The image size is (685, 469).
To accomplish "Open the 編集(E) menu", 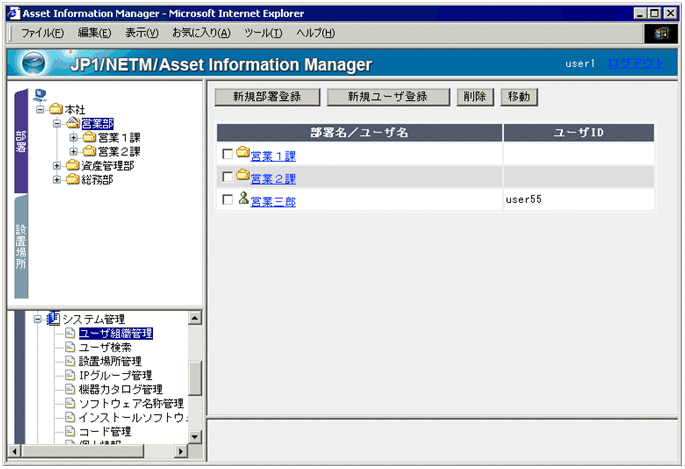I will click(x=94, y=33).
